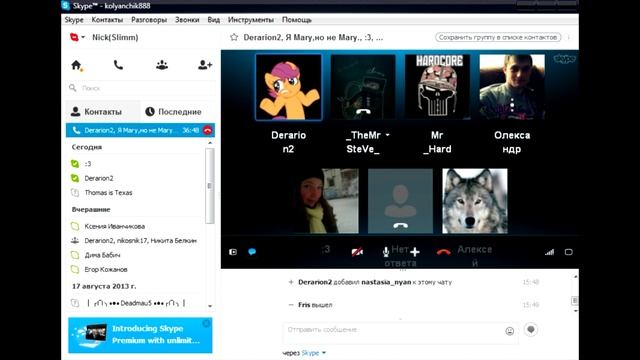
Task: Open the Deadmau5 conversation entry
Action: pyautogui.click(x=136, y=303)
